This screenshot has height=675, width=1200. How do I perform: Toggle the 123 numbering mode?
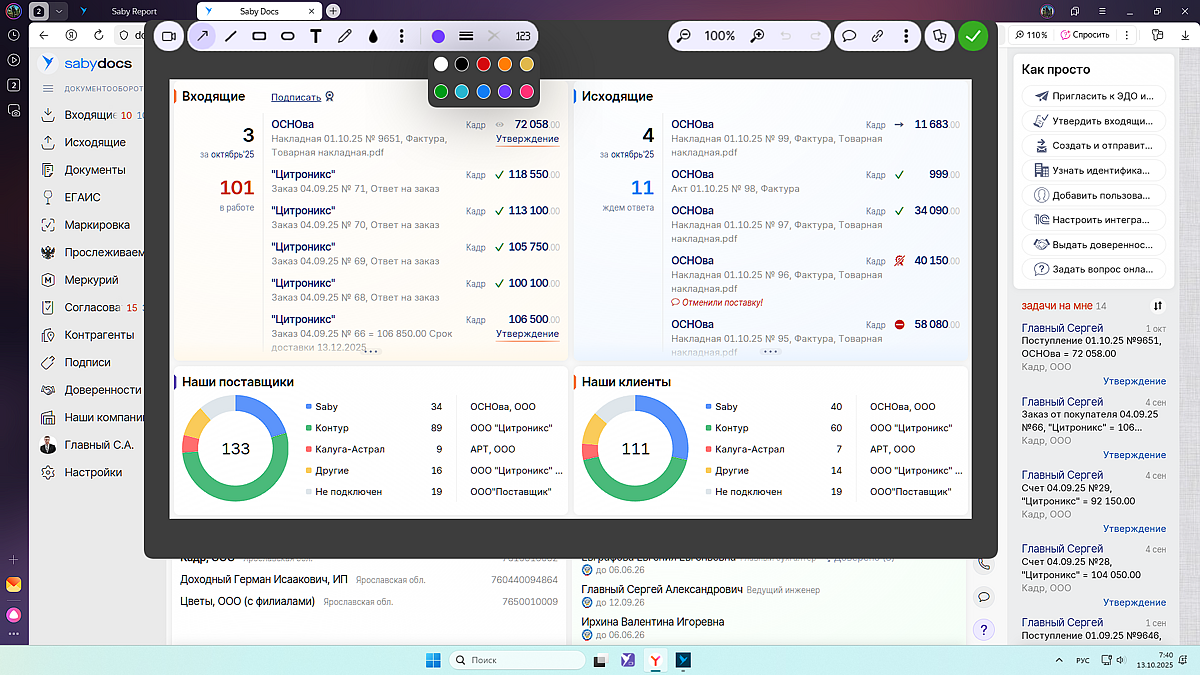pos(522,36)
